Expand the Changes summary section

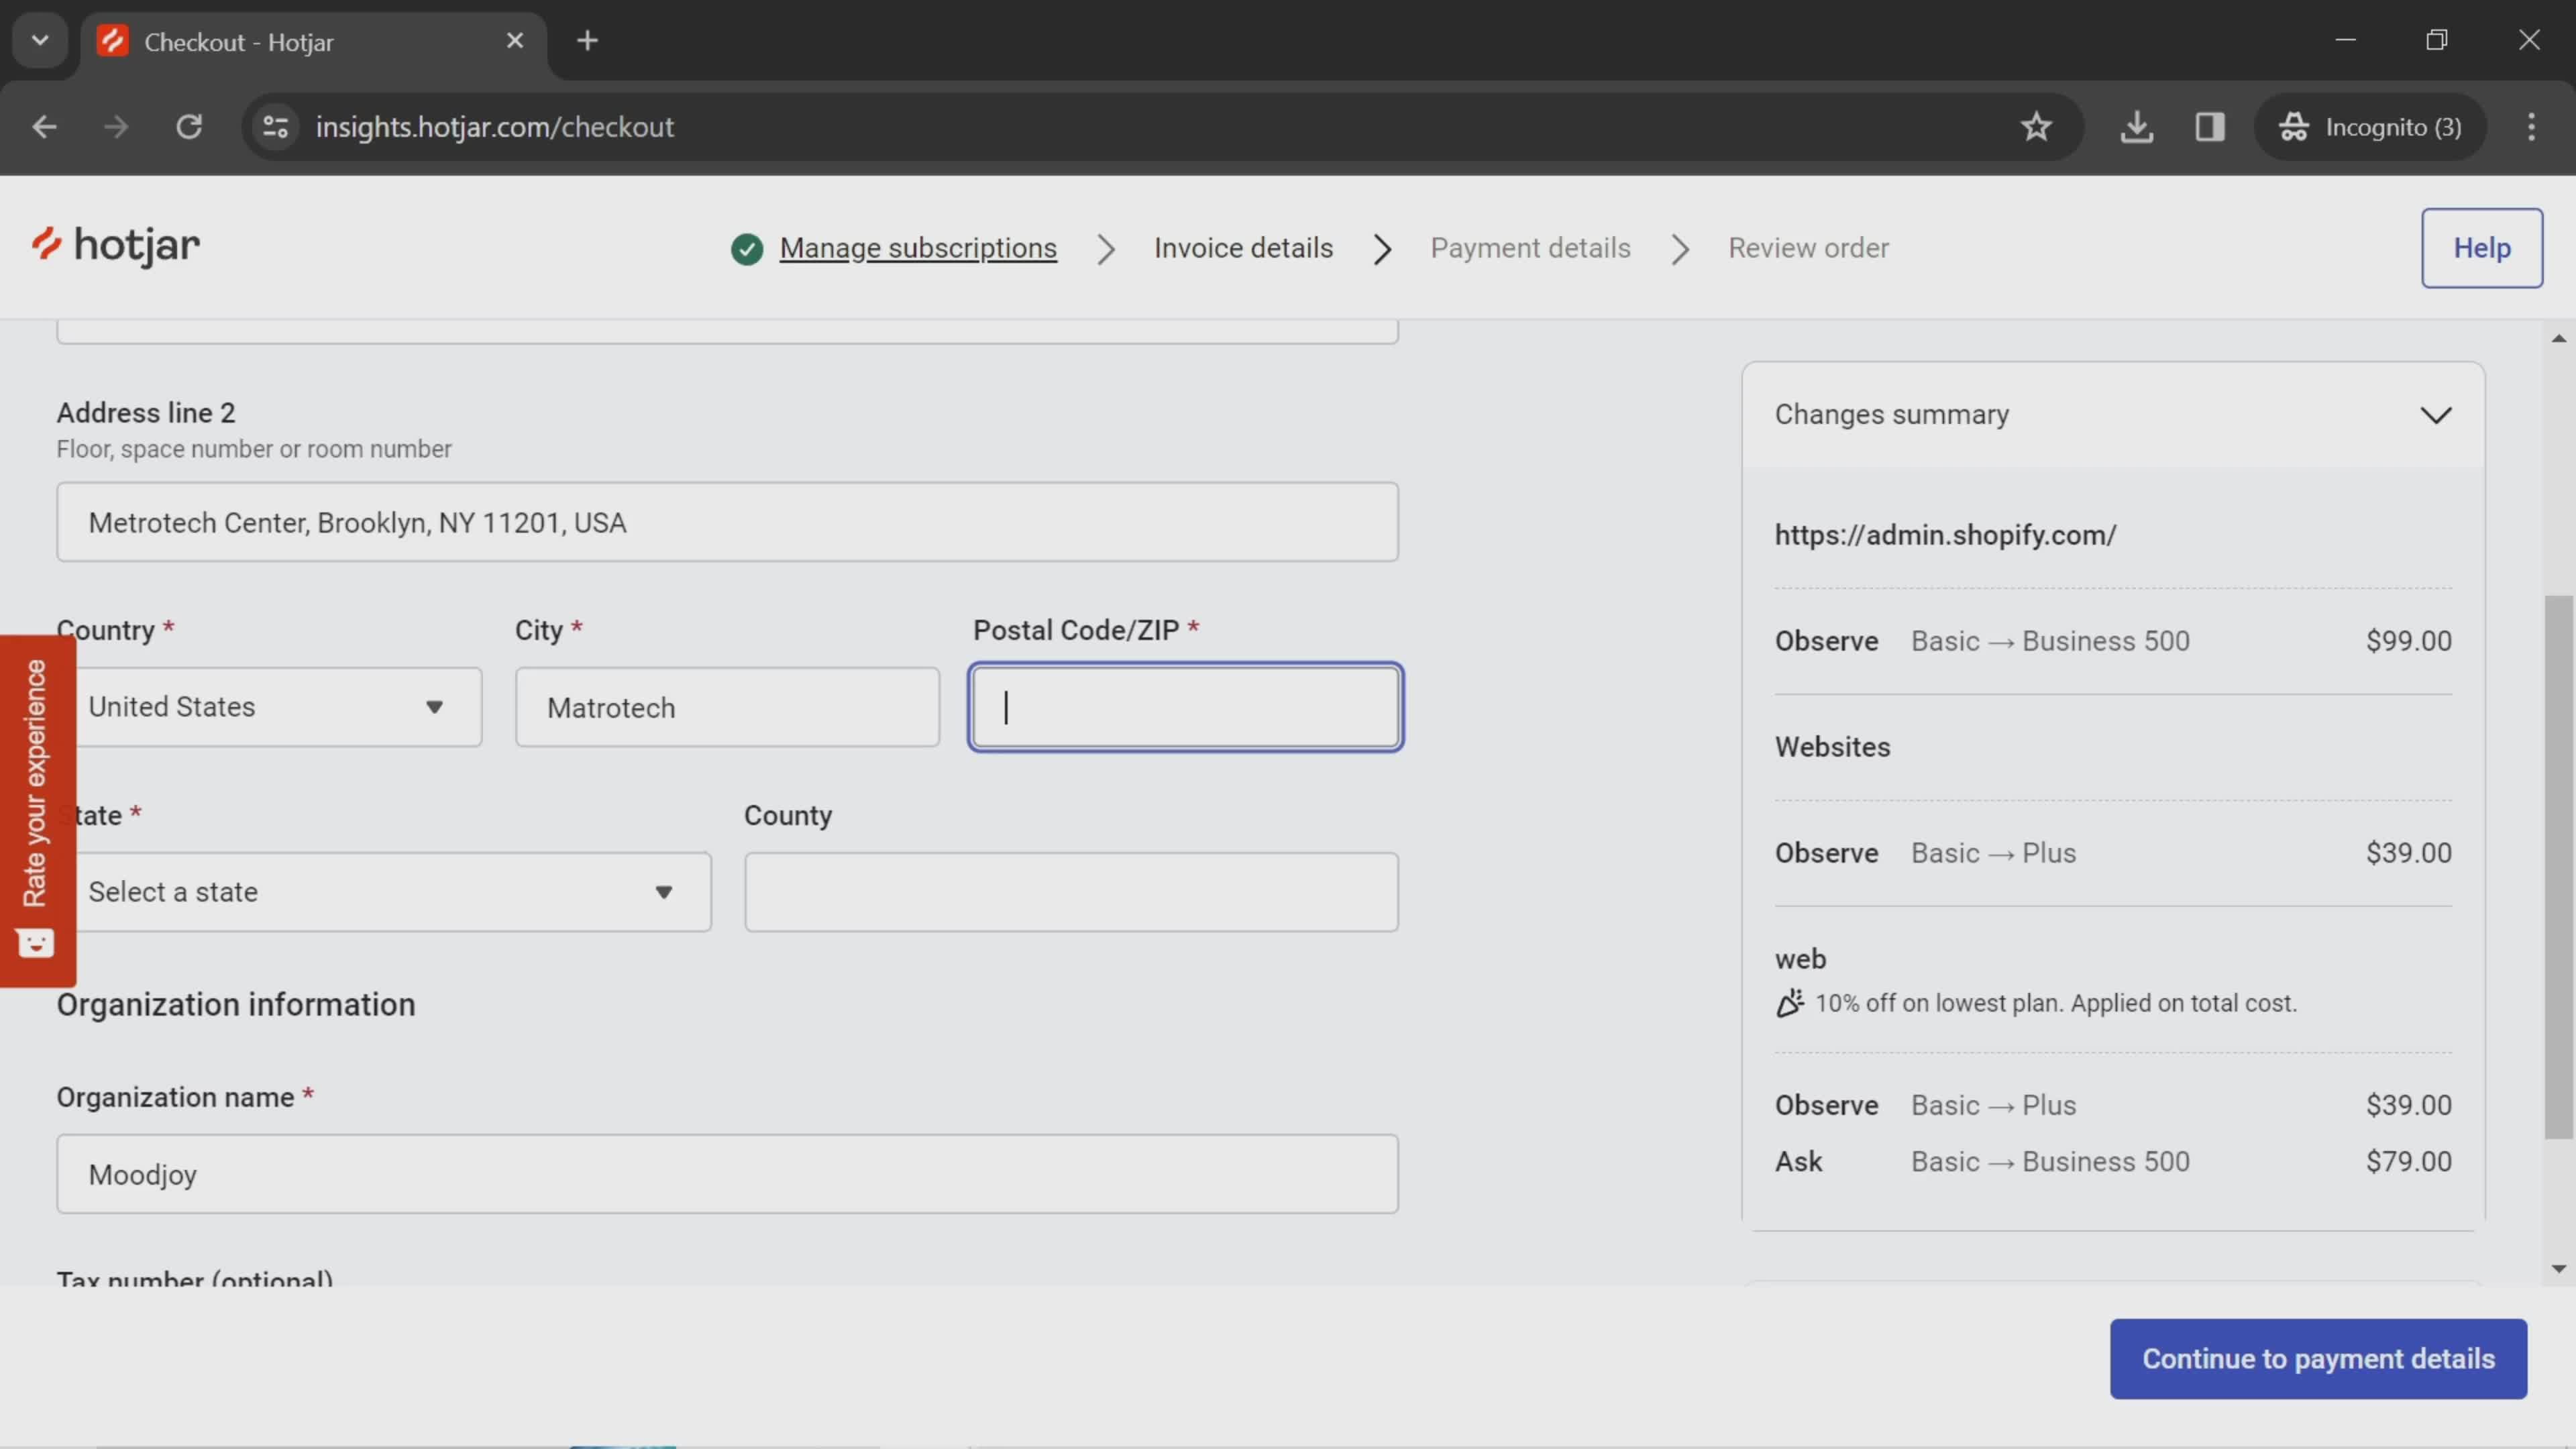tap(2436, 414)
